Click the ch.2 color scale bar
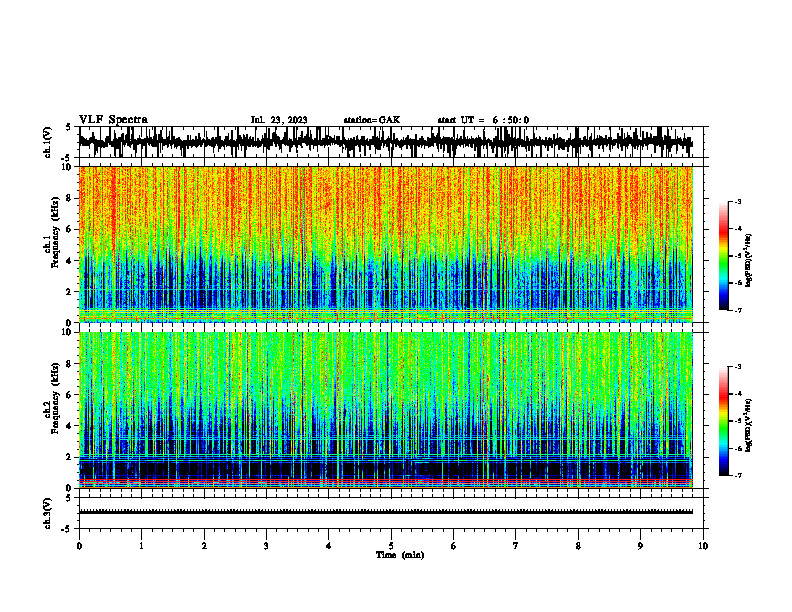The height and width of the screenshot is (612, 792). (x=724, y=421)
